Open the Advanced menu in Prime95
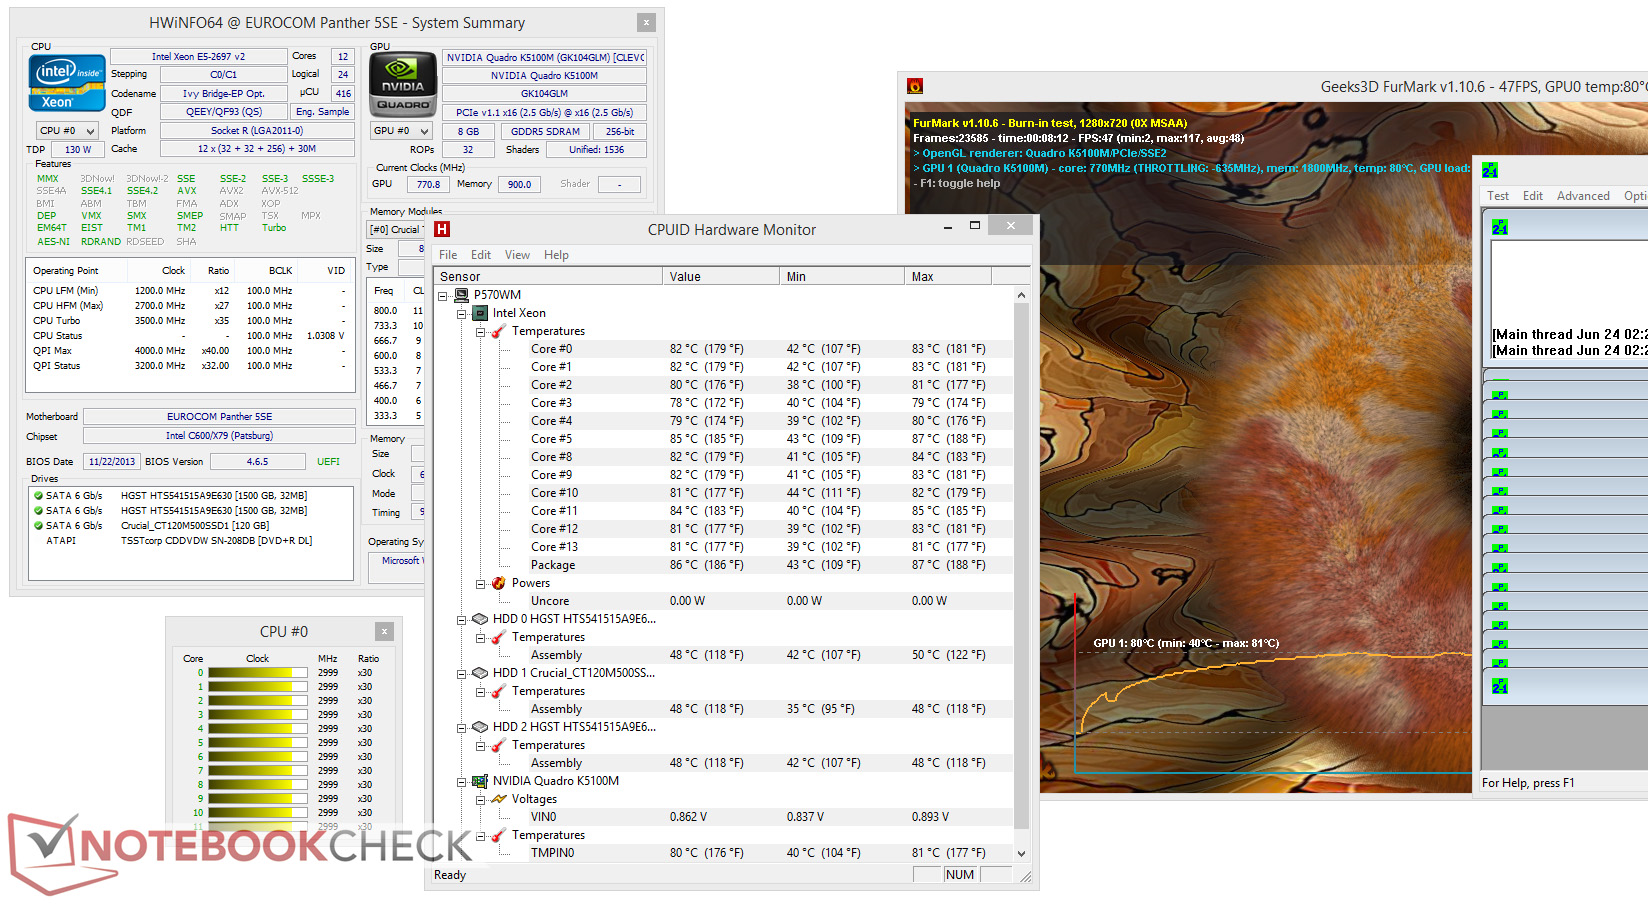1648x904 pixels. click(1583, 196)
